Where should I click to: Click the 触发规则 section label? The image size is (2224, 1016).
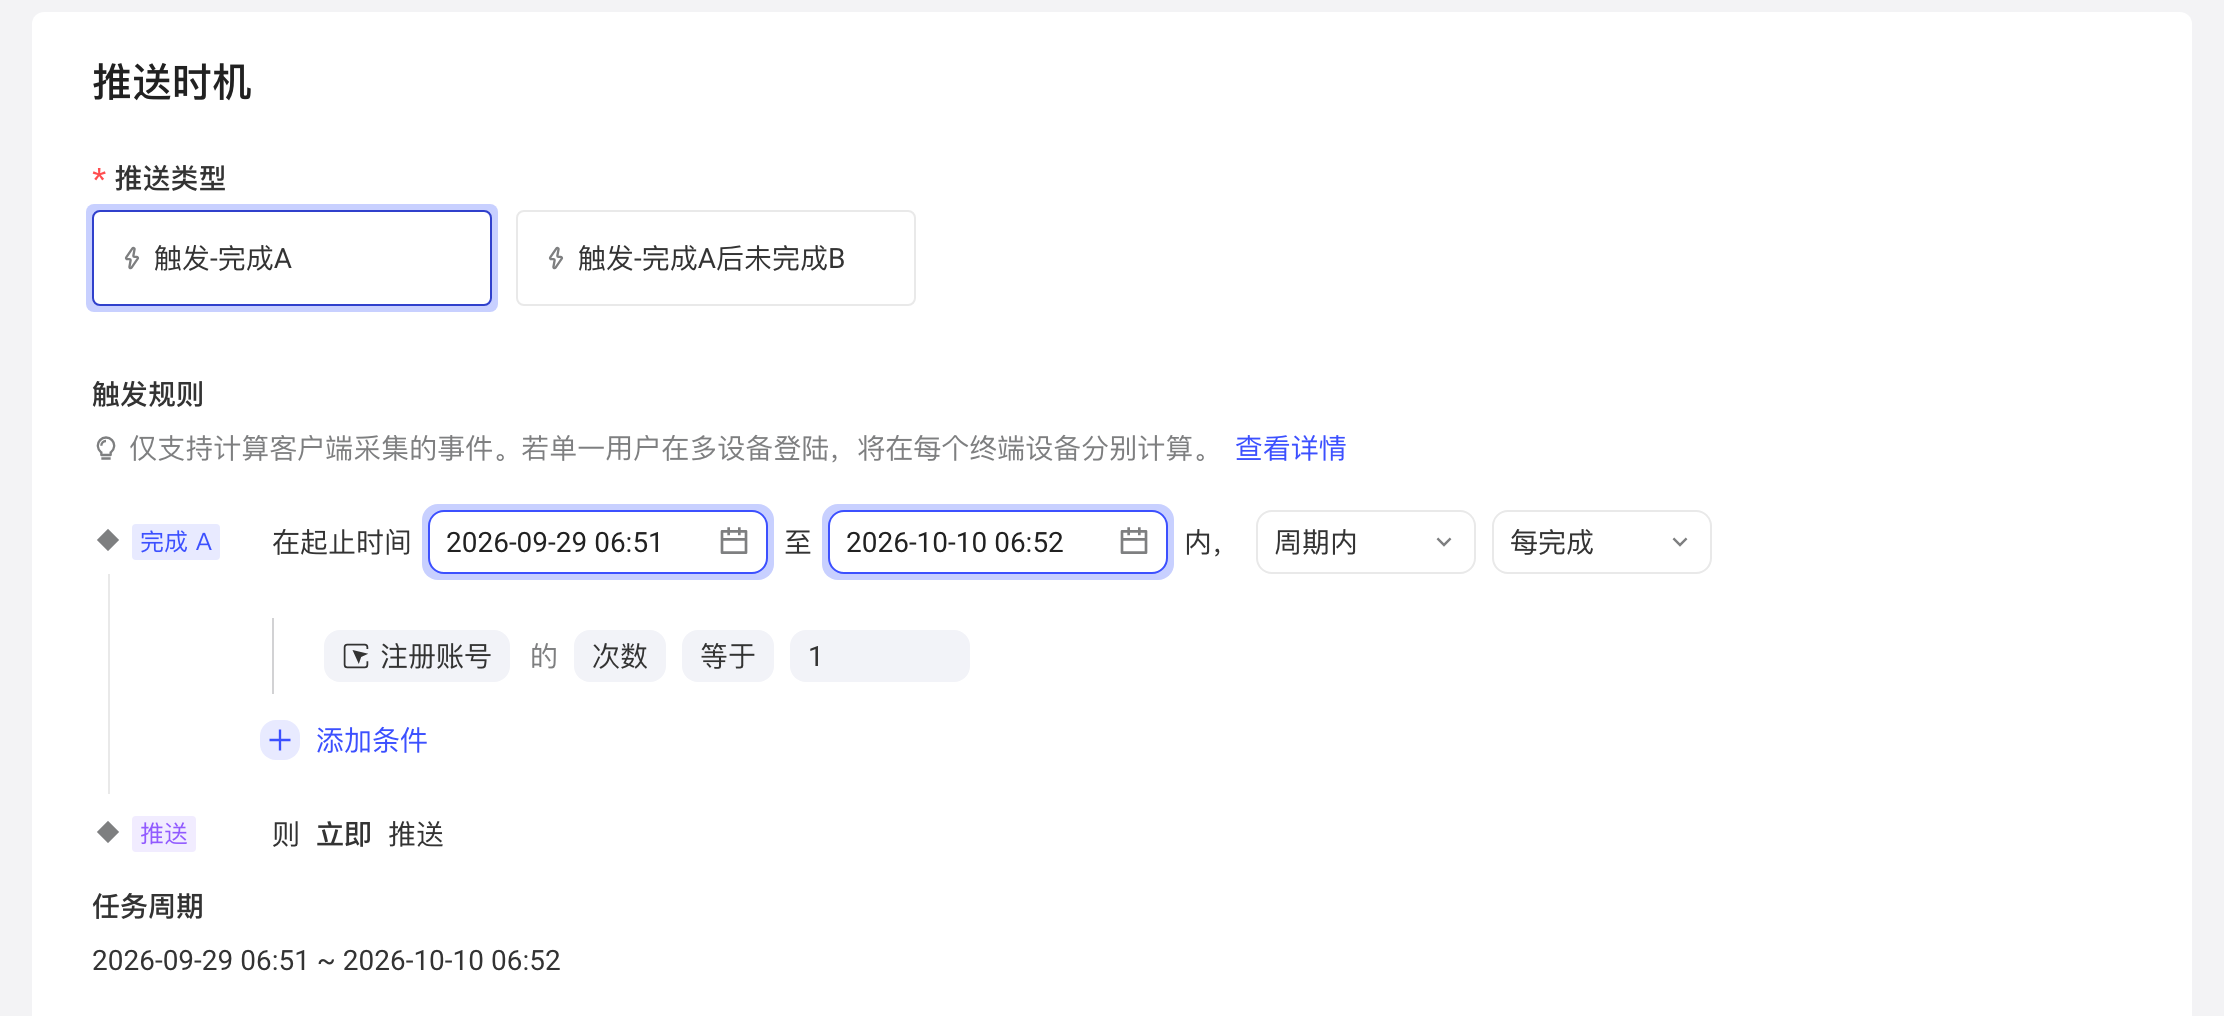coord(148,394)
